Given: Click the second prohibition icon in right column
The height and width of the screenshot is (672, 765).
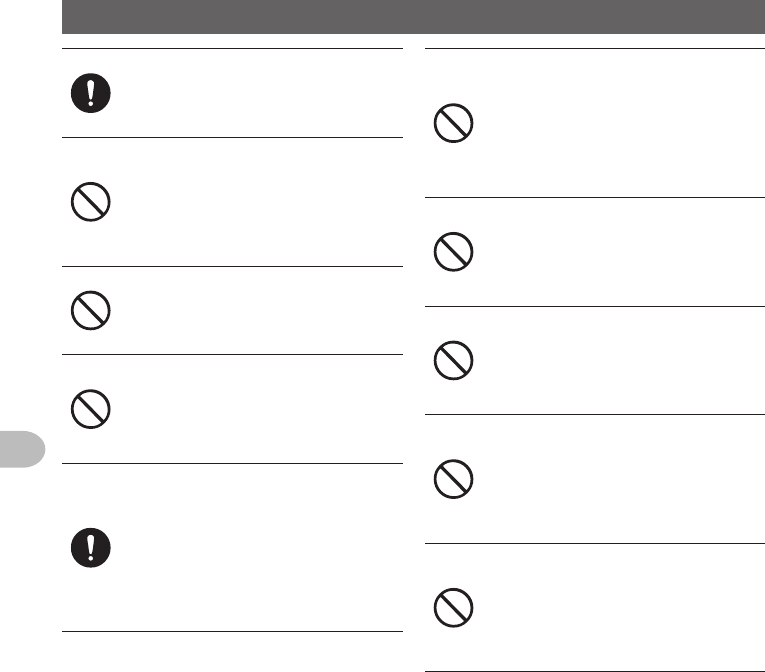Looking at the screenshot, I should tap(453, 252).
